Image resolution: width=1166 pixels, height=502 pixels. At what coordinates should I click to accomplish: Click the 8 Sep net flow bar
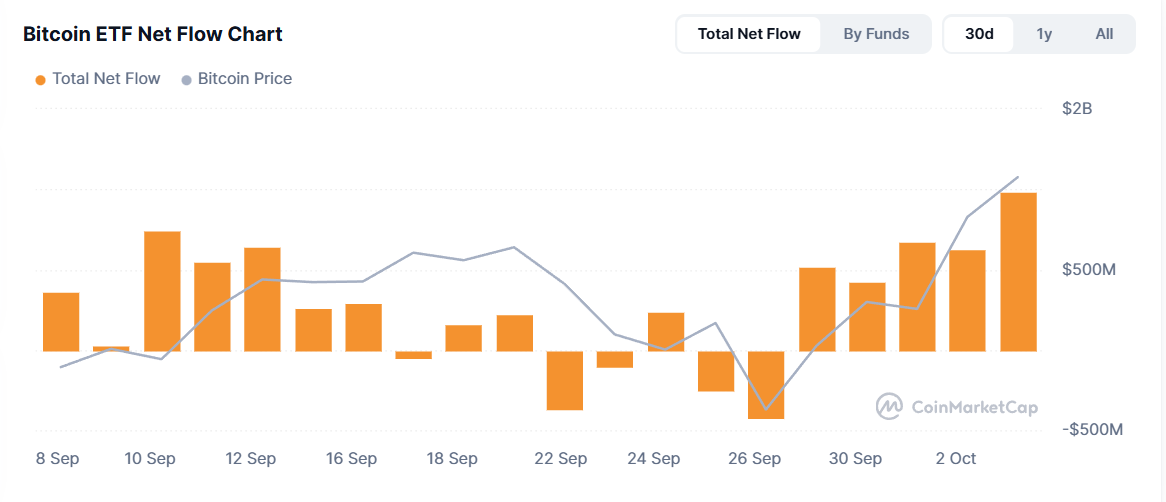tap(61, 321)
